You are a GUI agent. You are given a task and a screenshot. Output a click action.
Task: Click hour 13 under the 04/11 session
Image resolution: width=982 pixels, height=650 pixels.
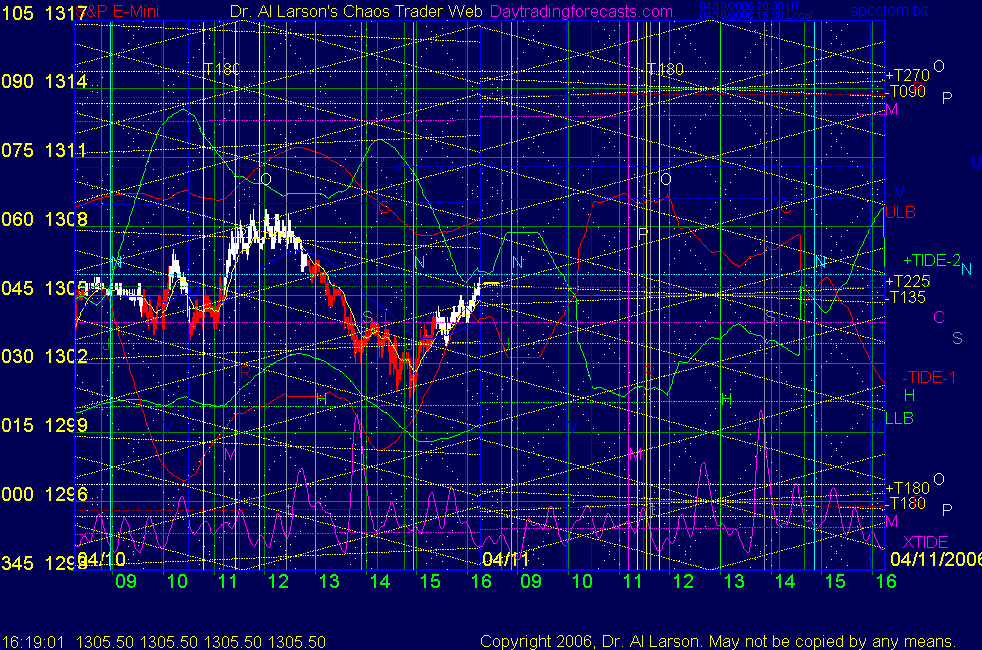(x=734, y=581)
